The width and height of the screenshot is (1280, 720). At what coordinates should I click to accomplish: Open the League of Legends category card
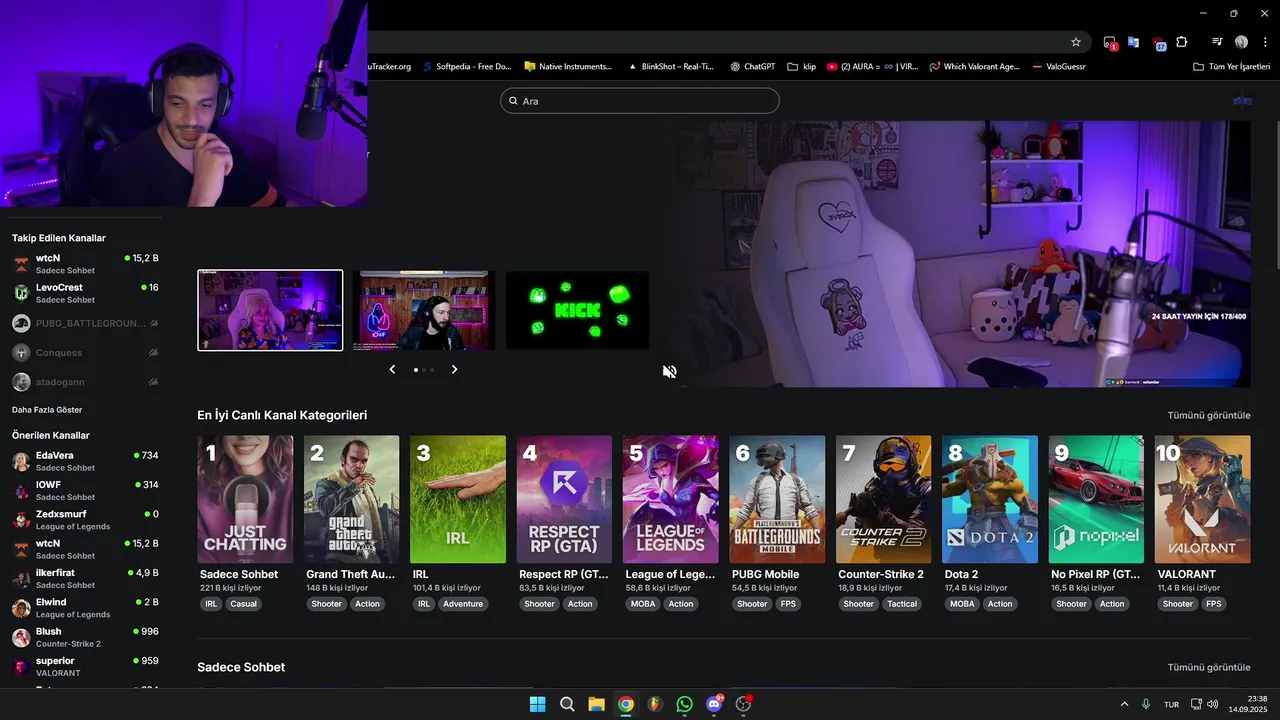pos(670,499)
